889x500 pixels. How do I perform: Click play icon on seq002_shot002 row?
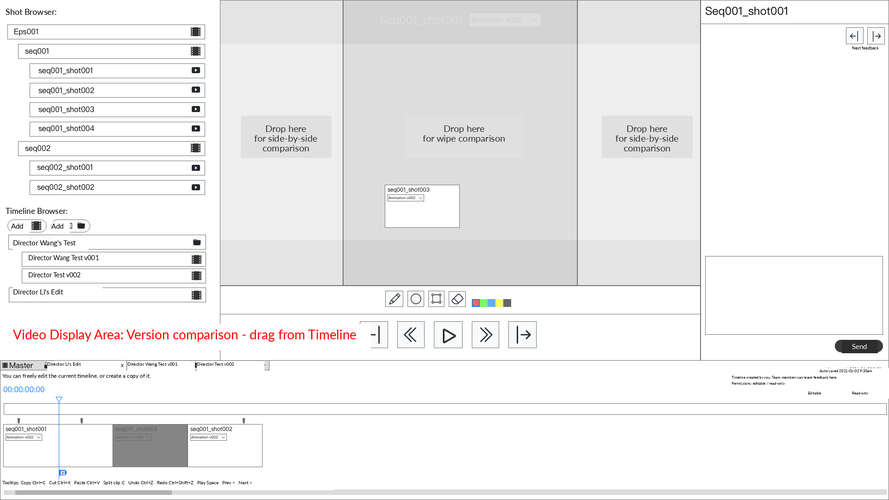point(196,187)
